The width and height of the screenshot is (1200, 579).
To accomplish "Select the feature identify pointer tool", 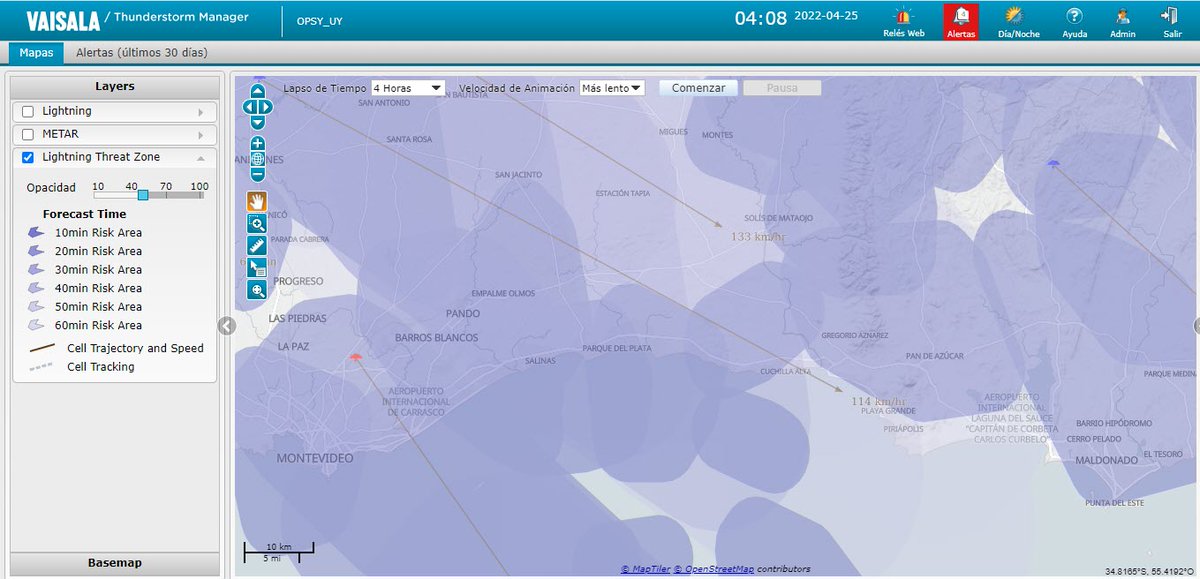I will (258, 268).
